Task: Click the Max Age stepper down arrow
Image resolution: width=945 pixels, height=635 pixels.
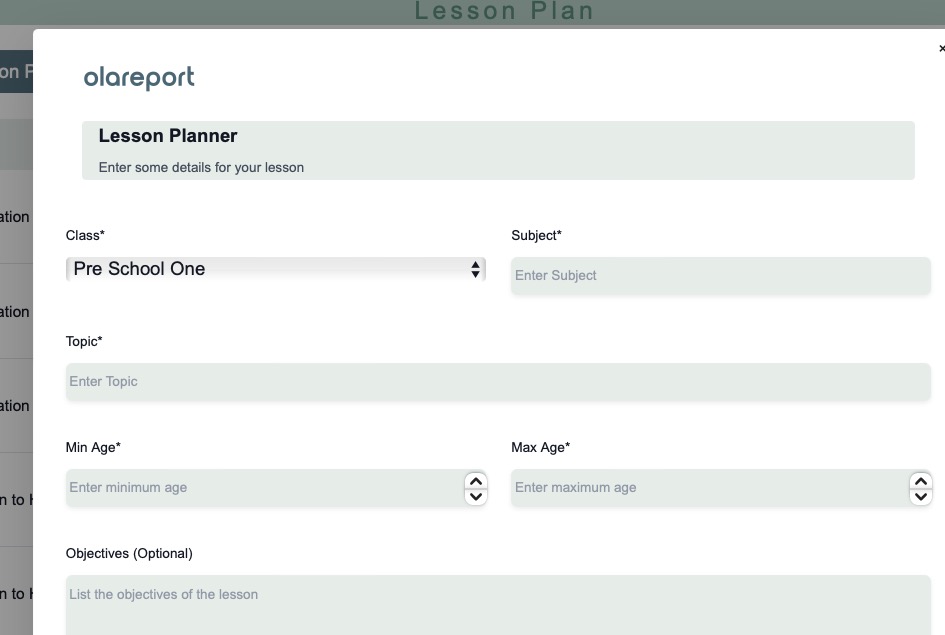Action: click(920, 494)
